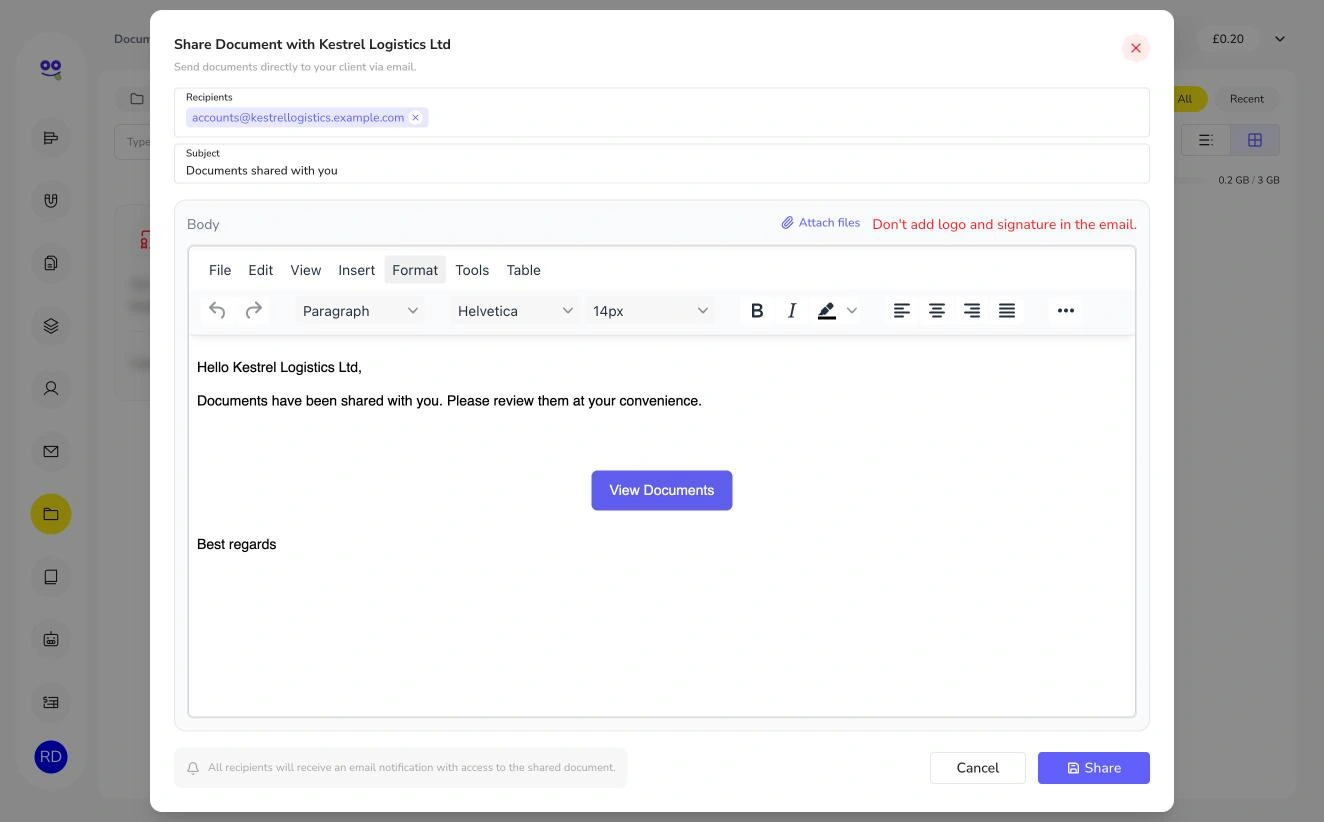
Task: Align text right
Action: pyautogui.click(x=972, y=311)
